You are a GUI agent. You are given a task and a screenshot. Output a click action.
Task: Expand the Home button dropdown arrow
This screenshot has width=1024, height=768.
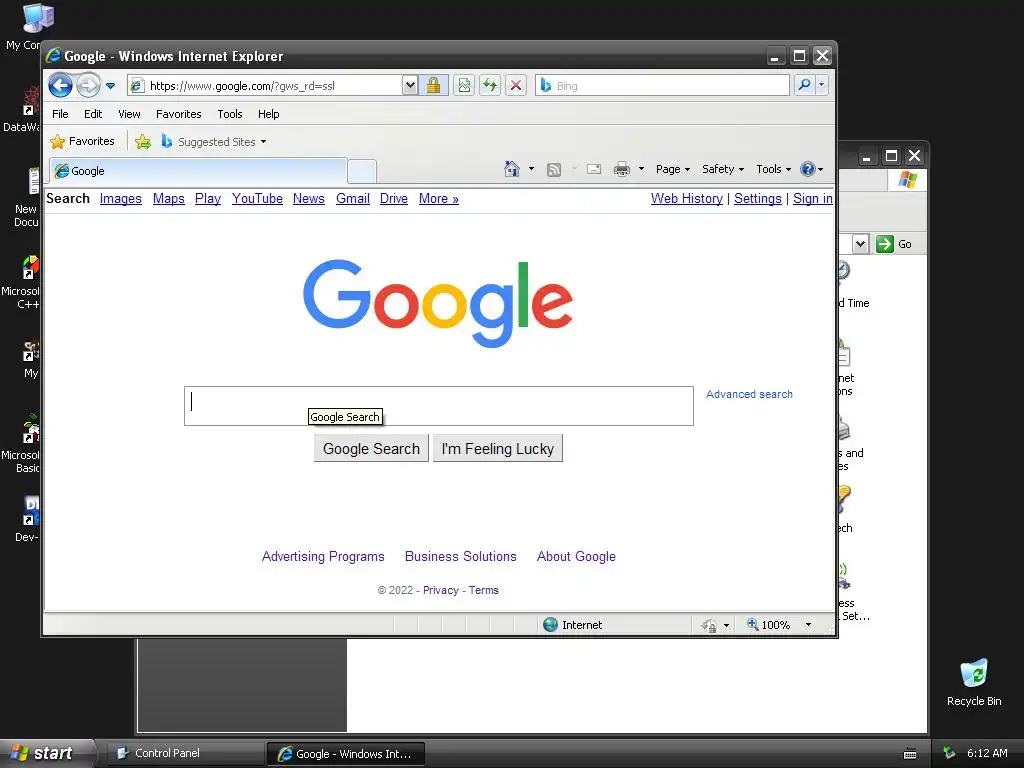pyautogui.click(x=531, y=169)
